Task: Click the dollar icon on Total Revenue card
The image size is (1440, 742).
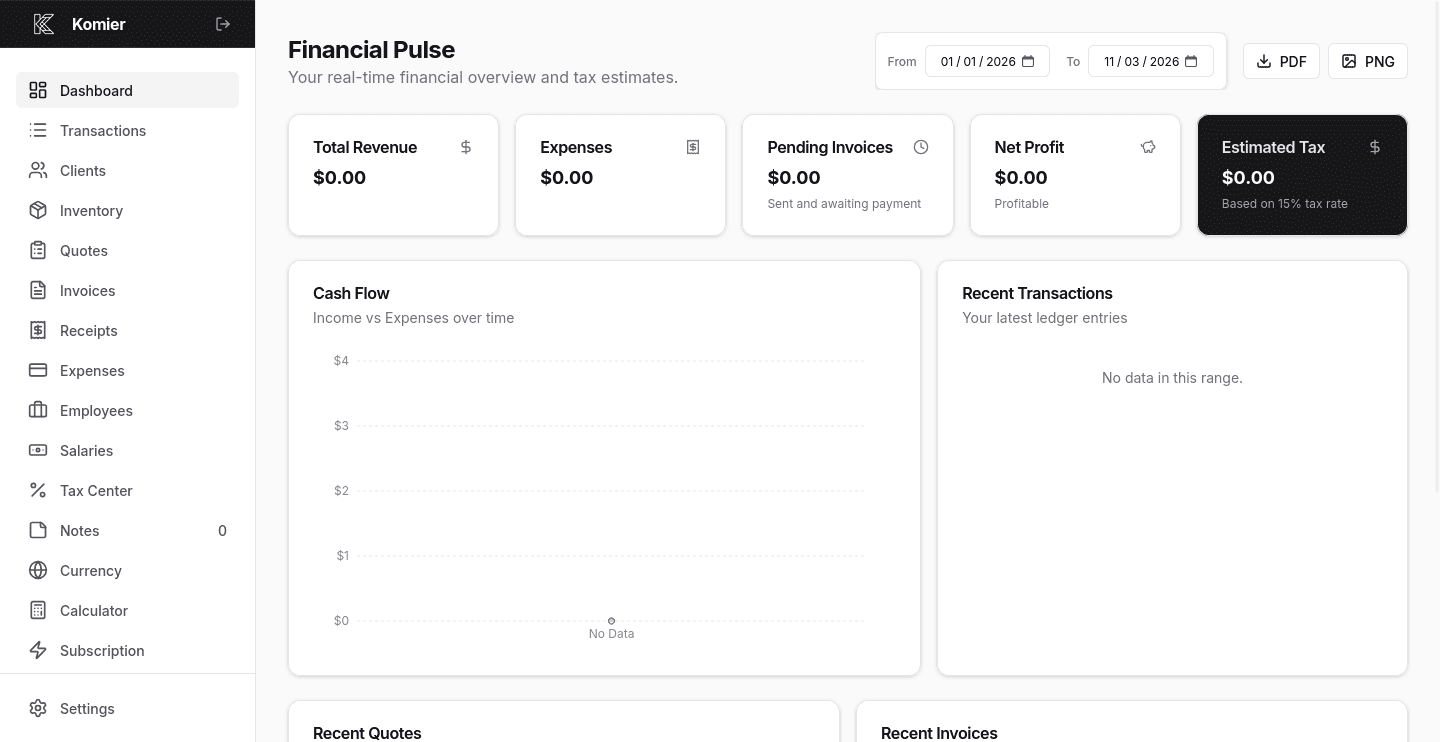Action: (x=466, y=147)
